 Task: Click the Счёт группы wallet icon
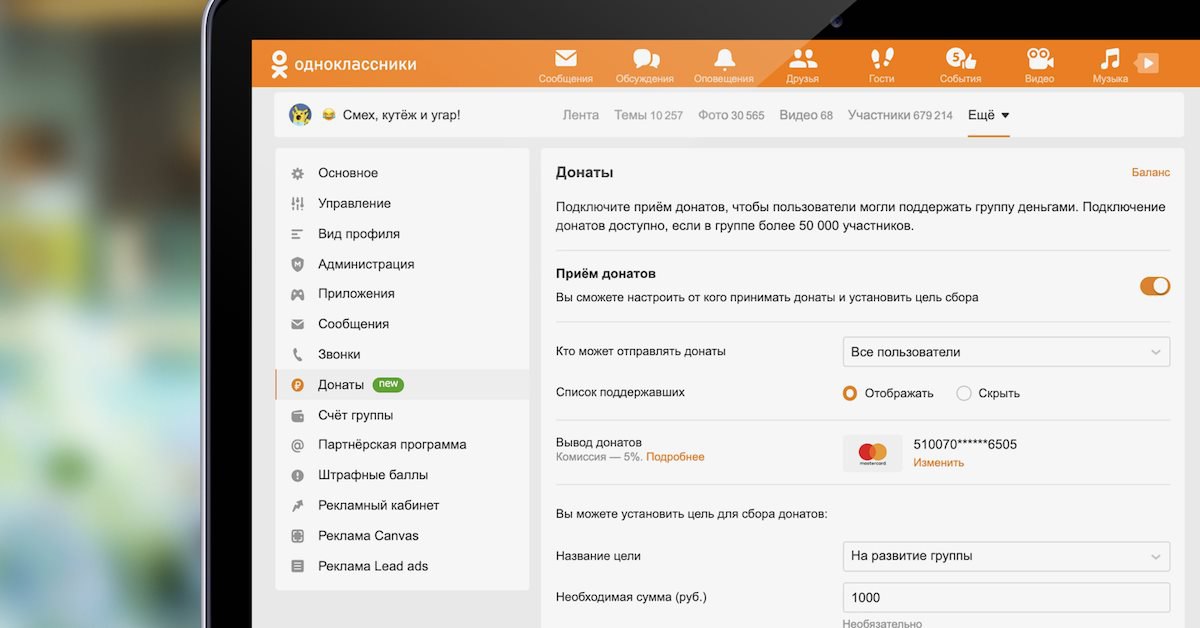297,415
